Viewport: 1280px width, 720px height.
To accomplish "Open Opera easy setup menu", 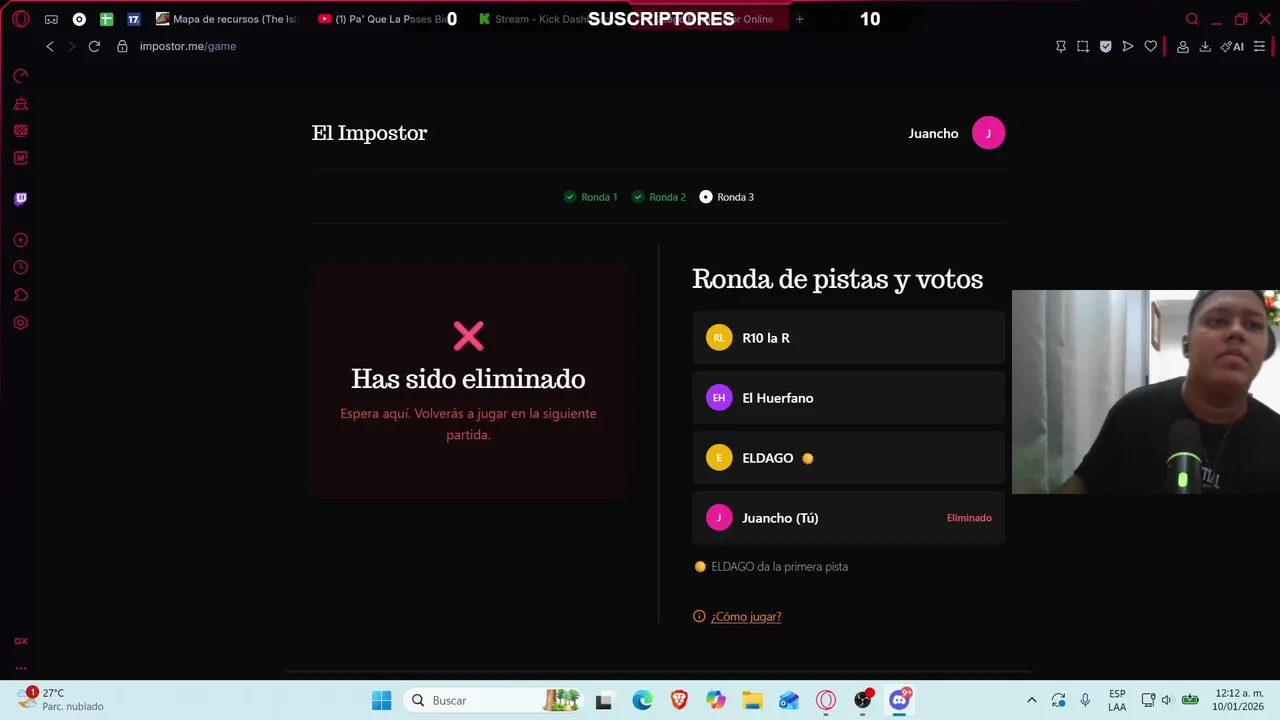I will [1260, 46].
